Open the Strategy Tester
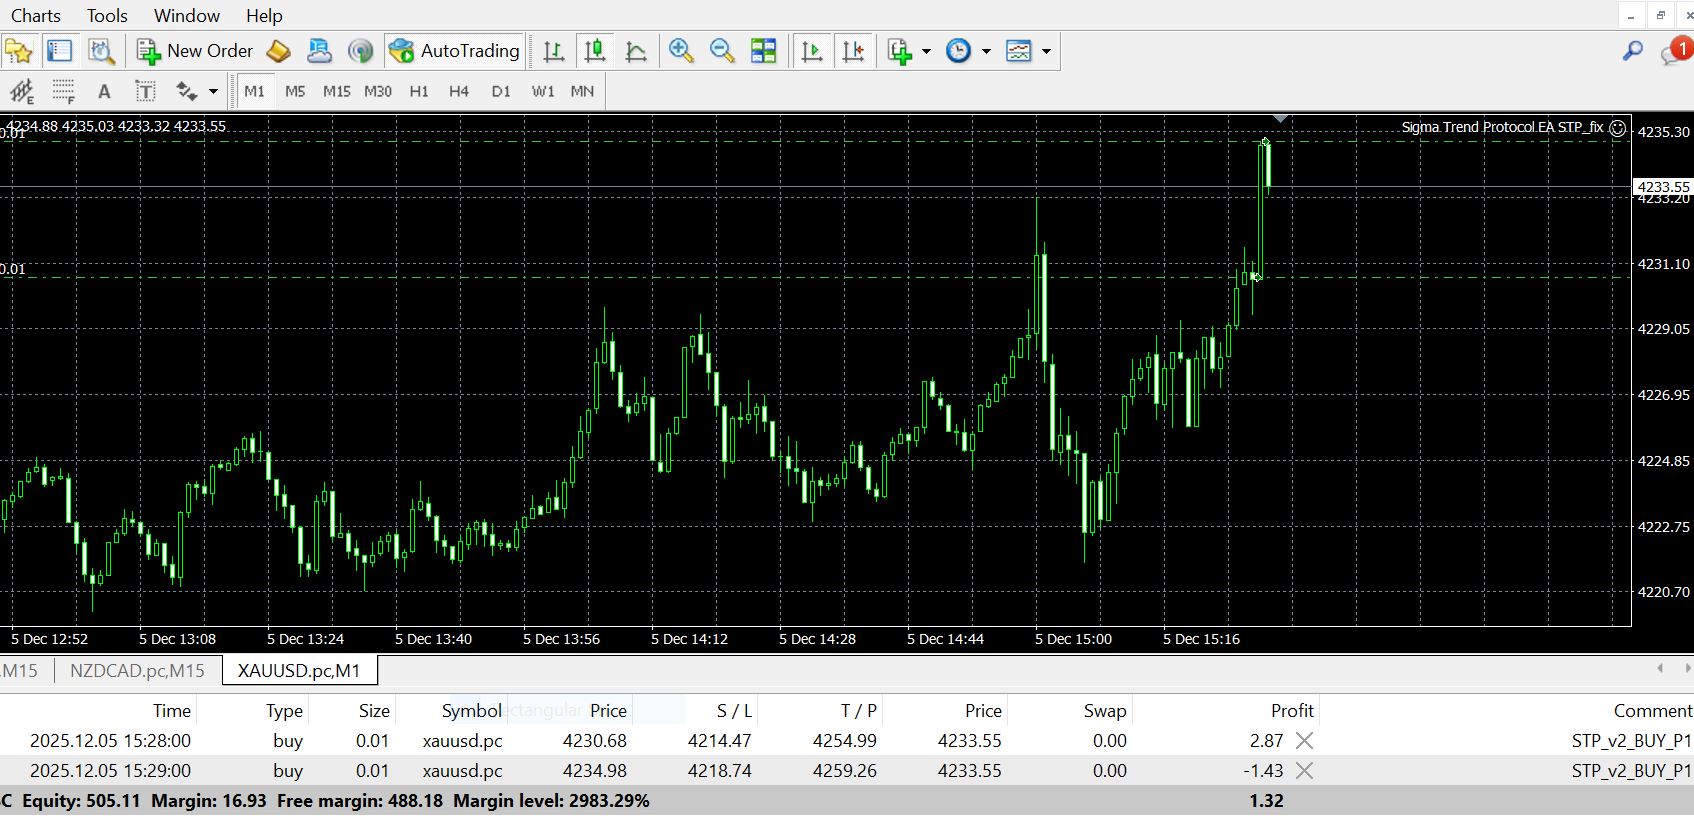 coord(101,51)
